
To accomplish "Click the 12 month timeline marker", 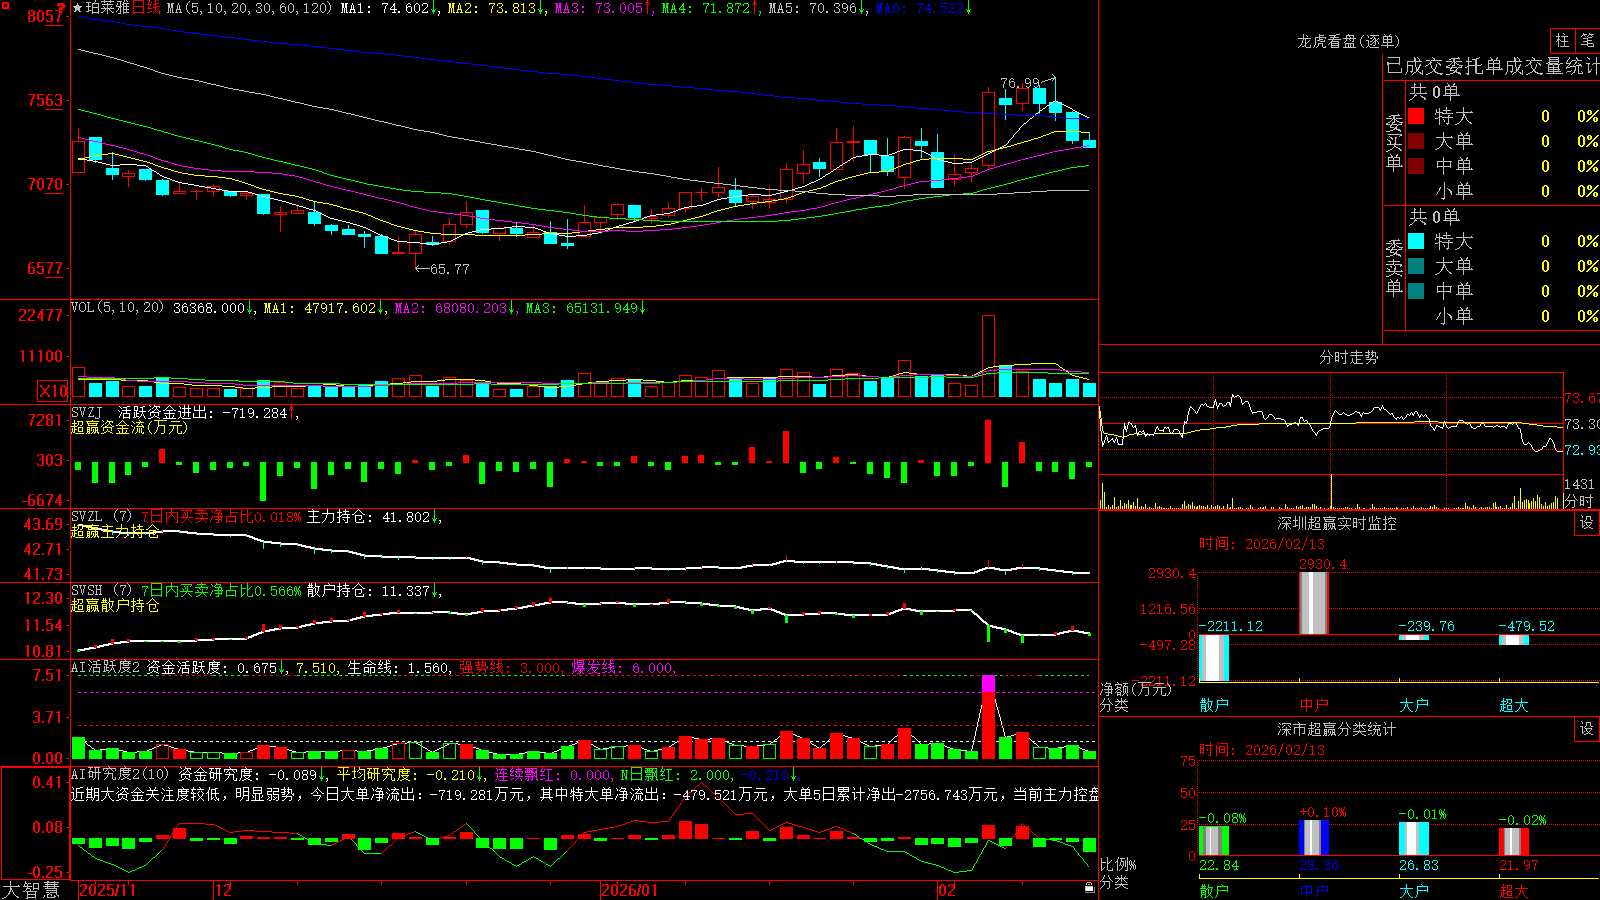I will [223, 890].
